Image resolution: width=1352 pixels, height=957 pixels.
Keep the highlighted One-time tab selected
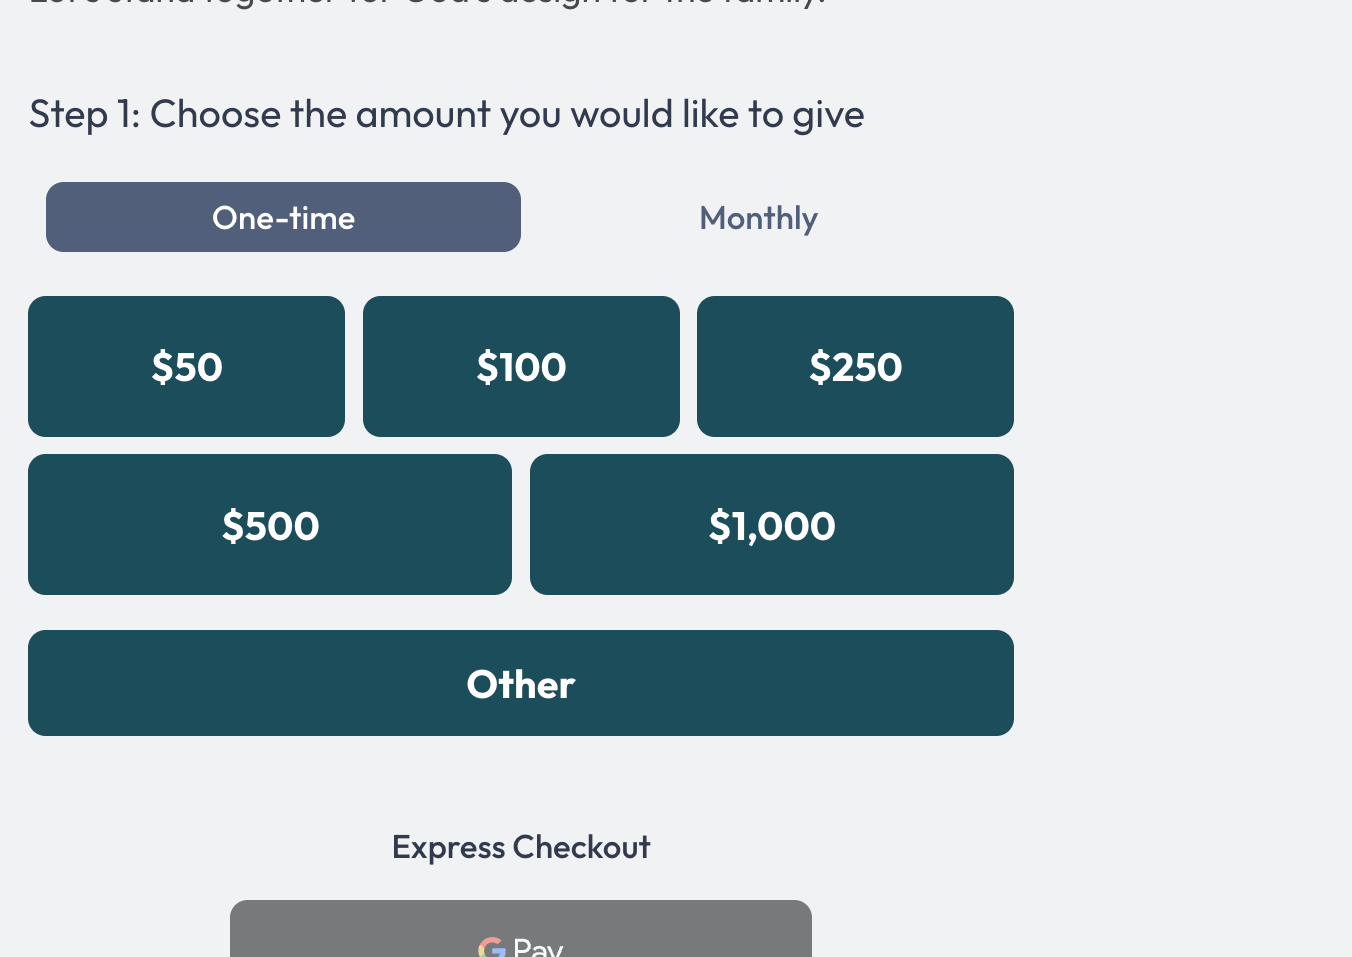[283, 217]
